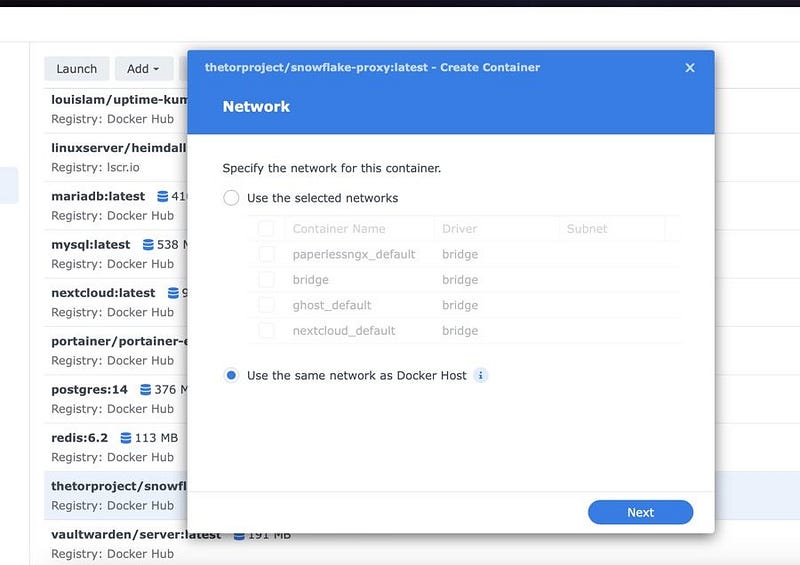Select the vaultwarden/server:latest image
Image resolution: width=800 pixels, height=565 pixels.
coord(116,544)
